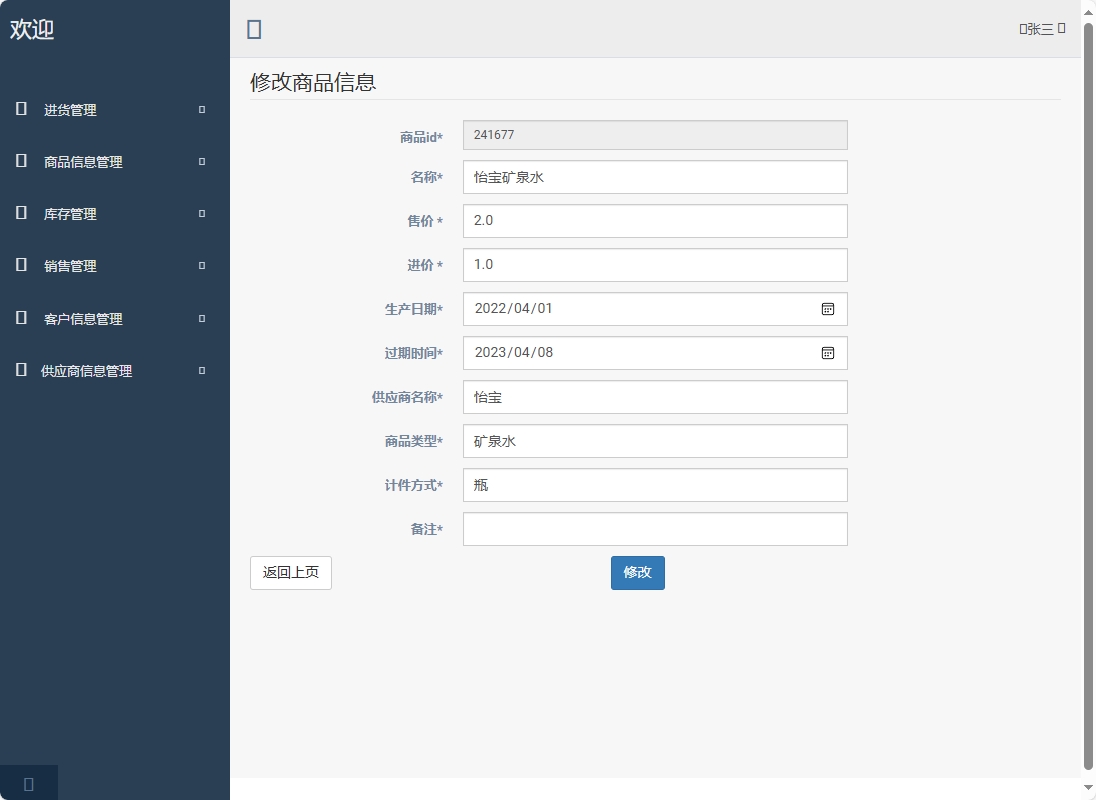The height and width of the screenshot is (800, 1096).
Task: Click the blue 修改 submit button
Action: click(637, 572)
